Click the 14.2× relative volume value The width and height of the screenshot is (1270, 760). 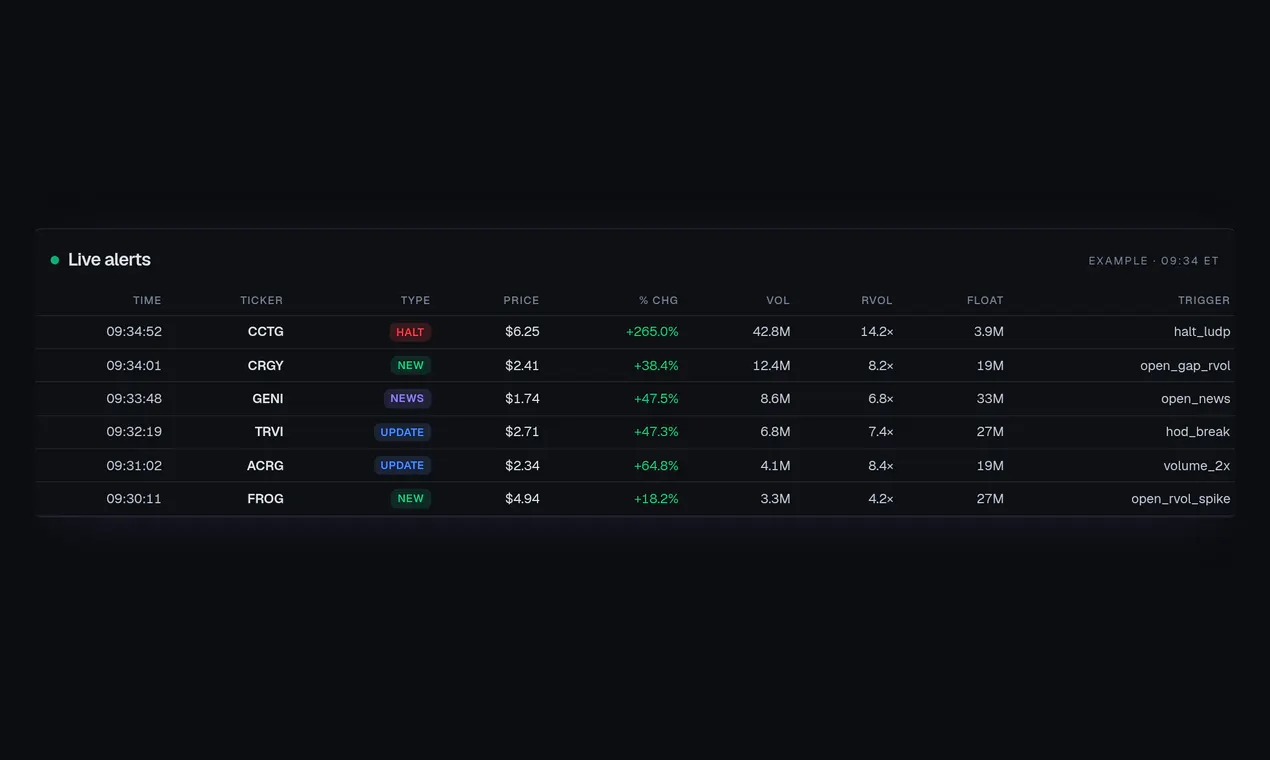coord(877,332)
